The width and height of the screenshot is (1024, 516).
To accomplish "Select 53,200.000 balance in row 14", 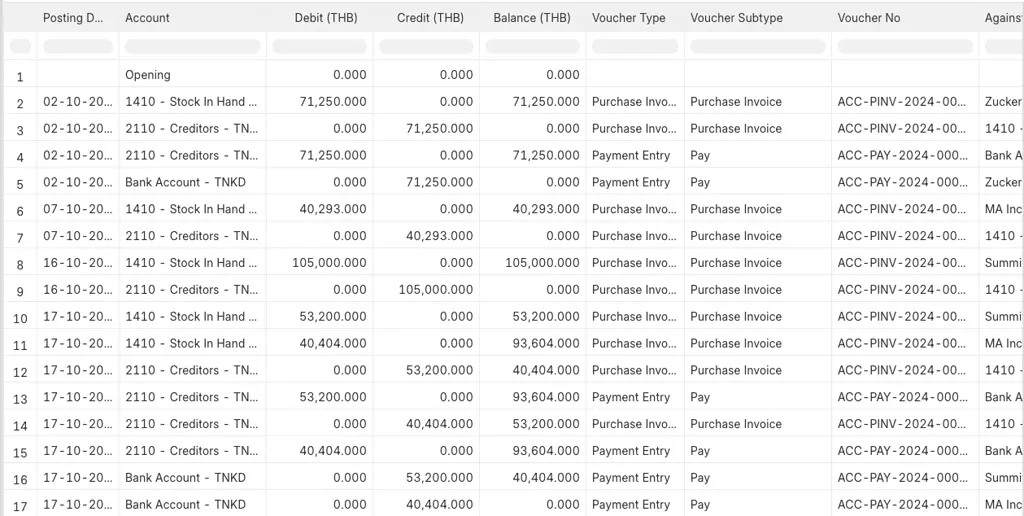I will point(546,423).
